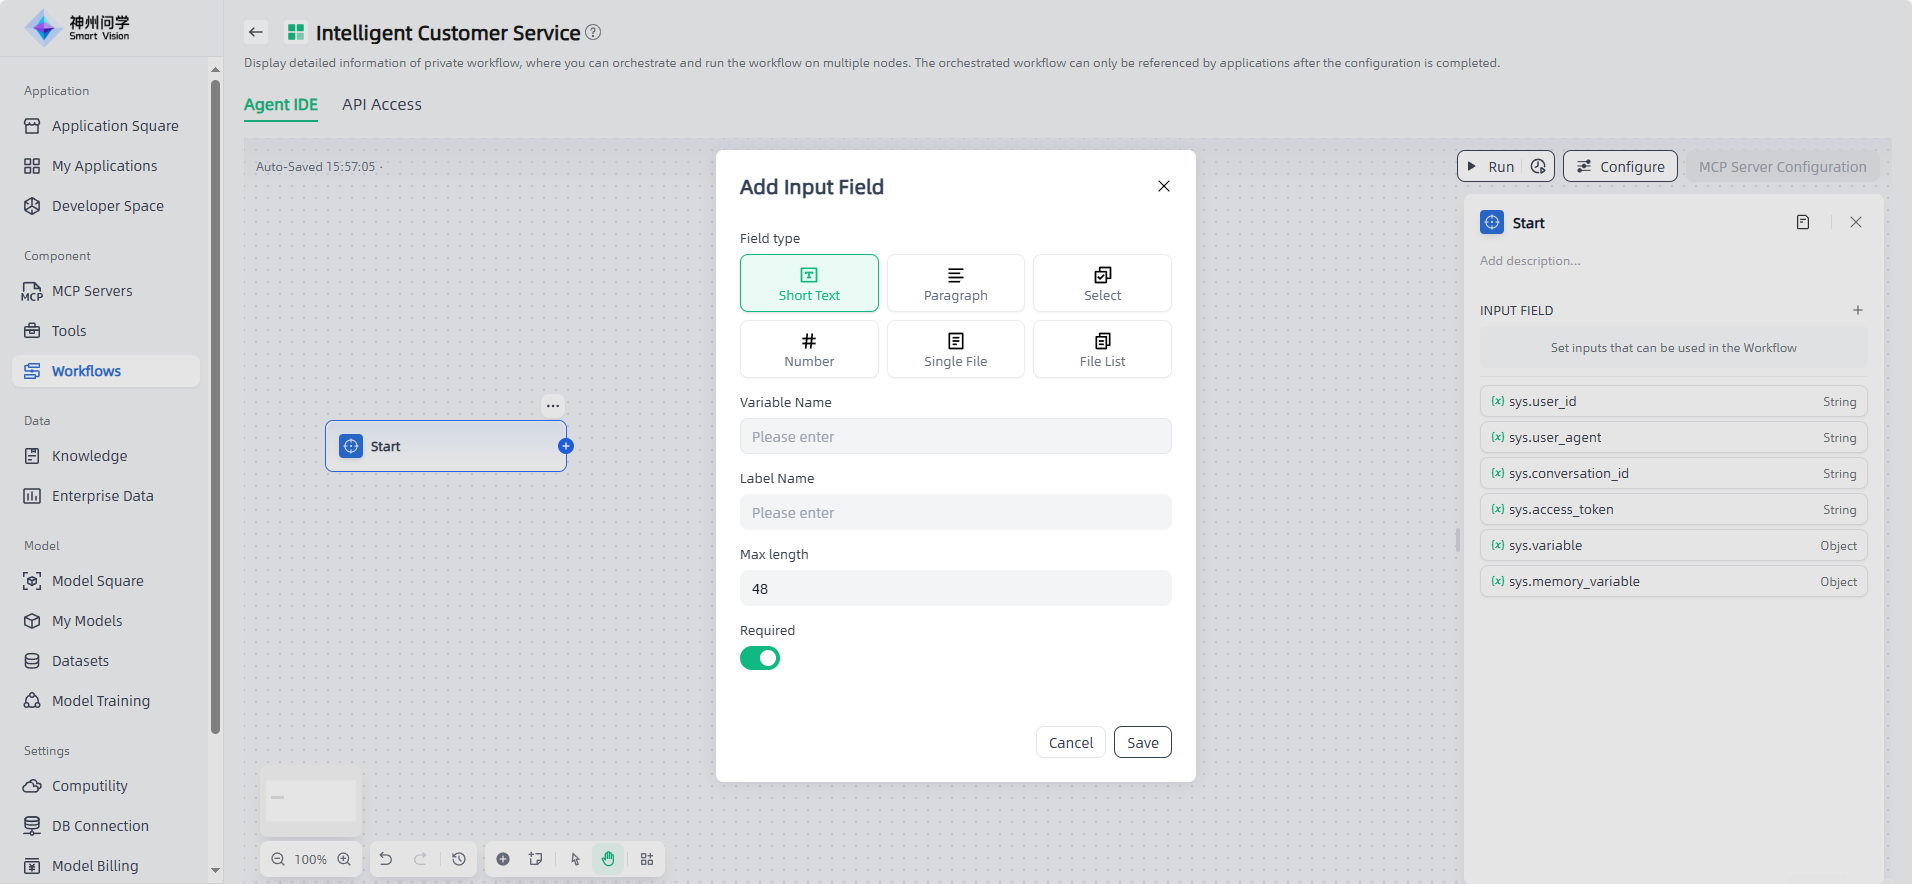Select the File List field type
The image size is (1912, 884).
pos(1102,349)
